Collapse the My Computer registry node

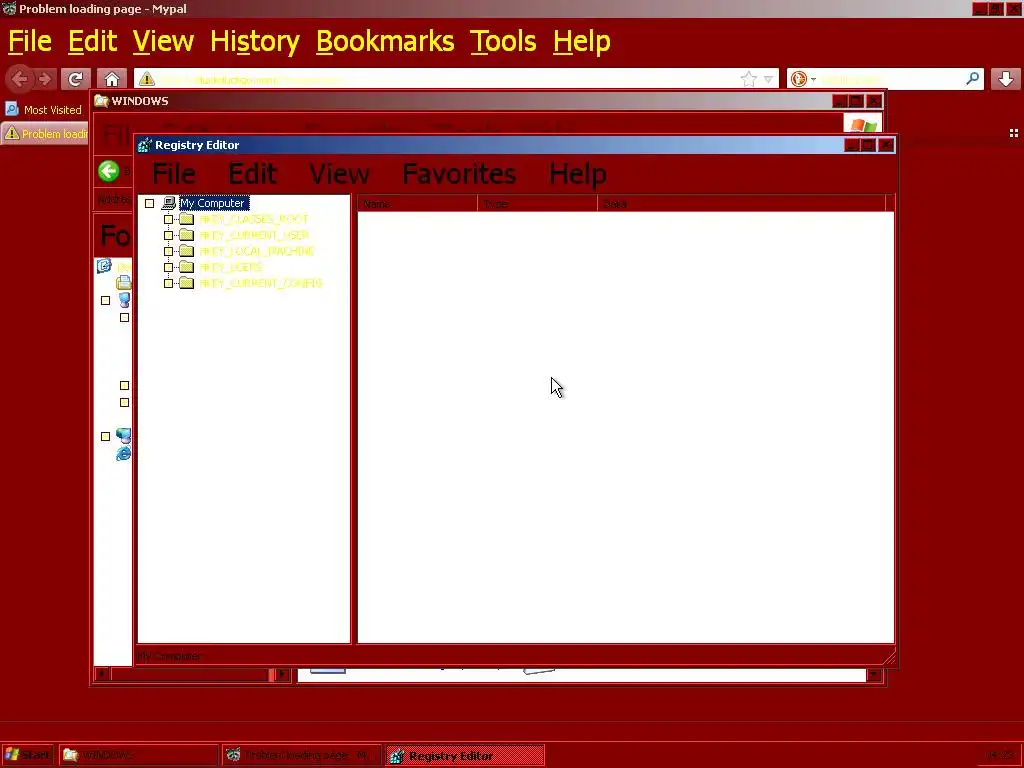[x=150, y=203]
